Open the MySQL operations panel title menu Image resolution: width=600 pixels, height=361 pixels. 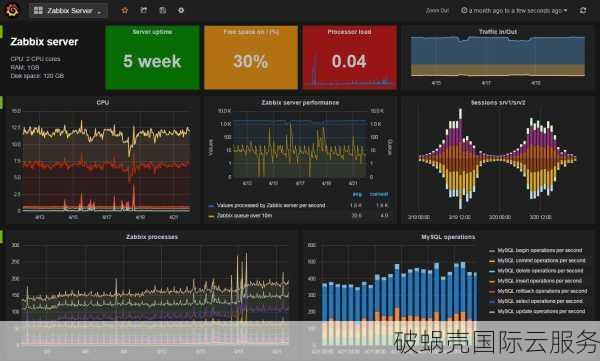(x=448, y=237)
